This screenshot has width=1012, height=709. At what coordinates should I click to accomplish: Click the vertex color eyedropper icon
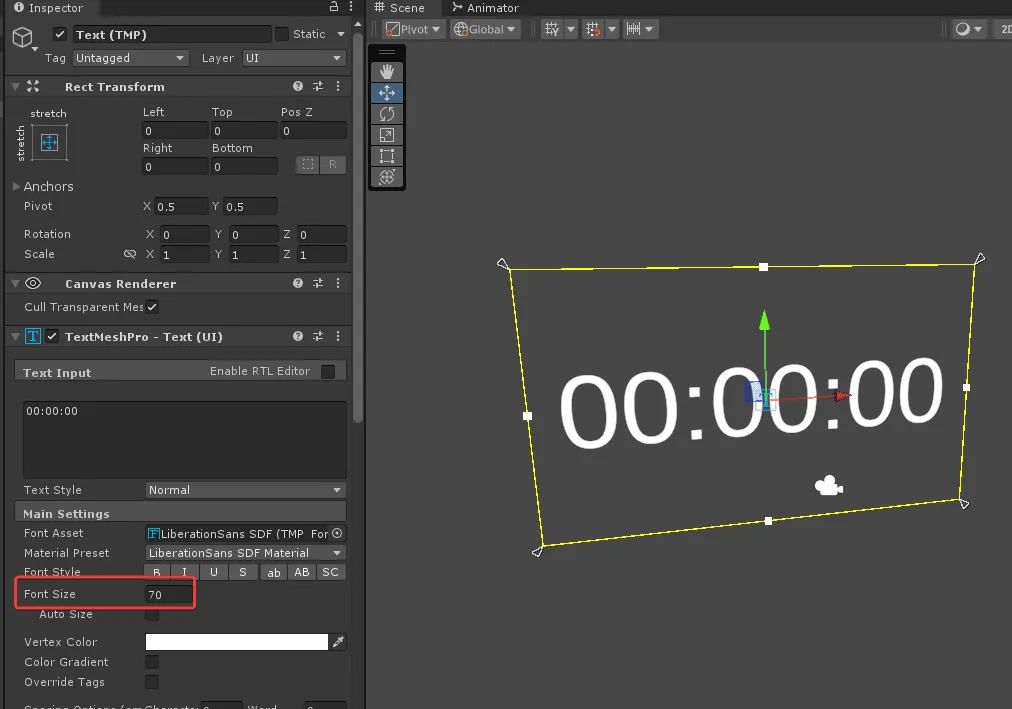pos(338,642)
